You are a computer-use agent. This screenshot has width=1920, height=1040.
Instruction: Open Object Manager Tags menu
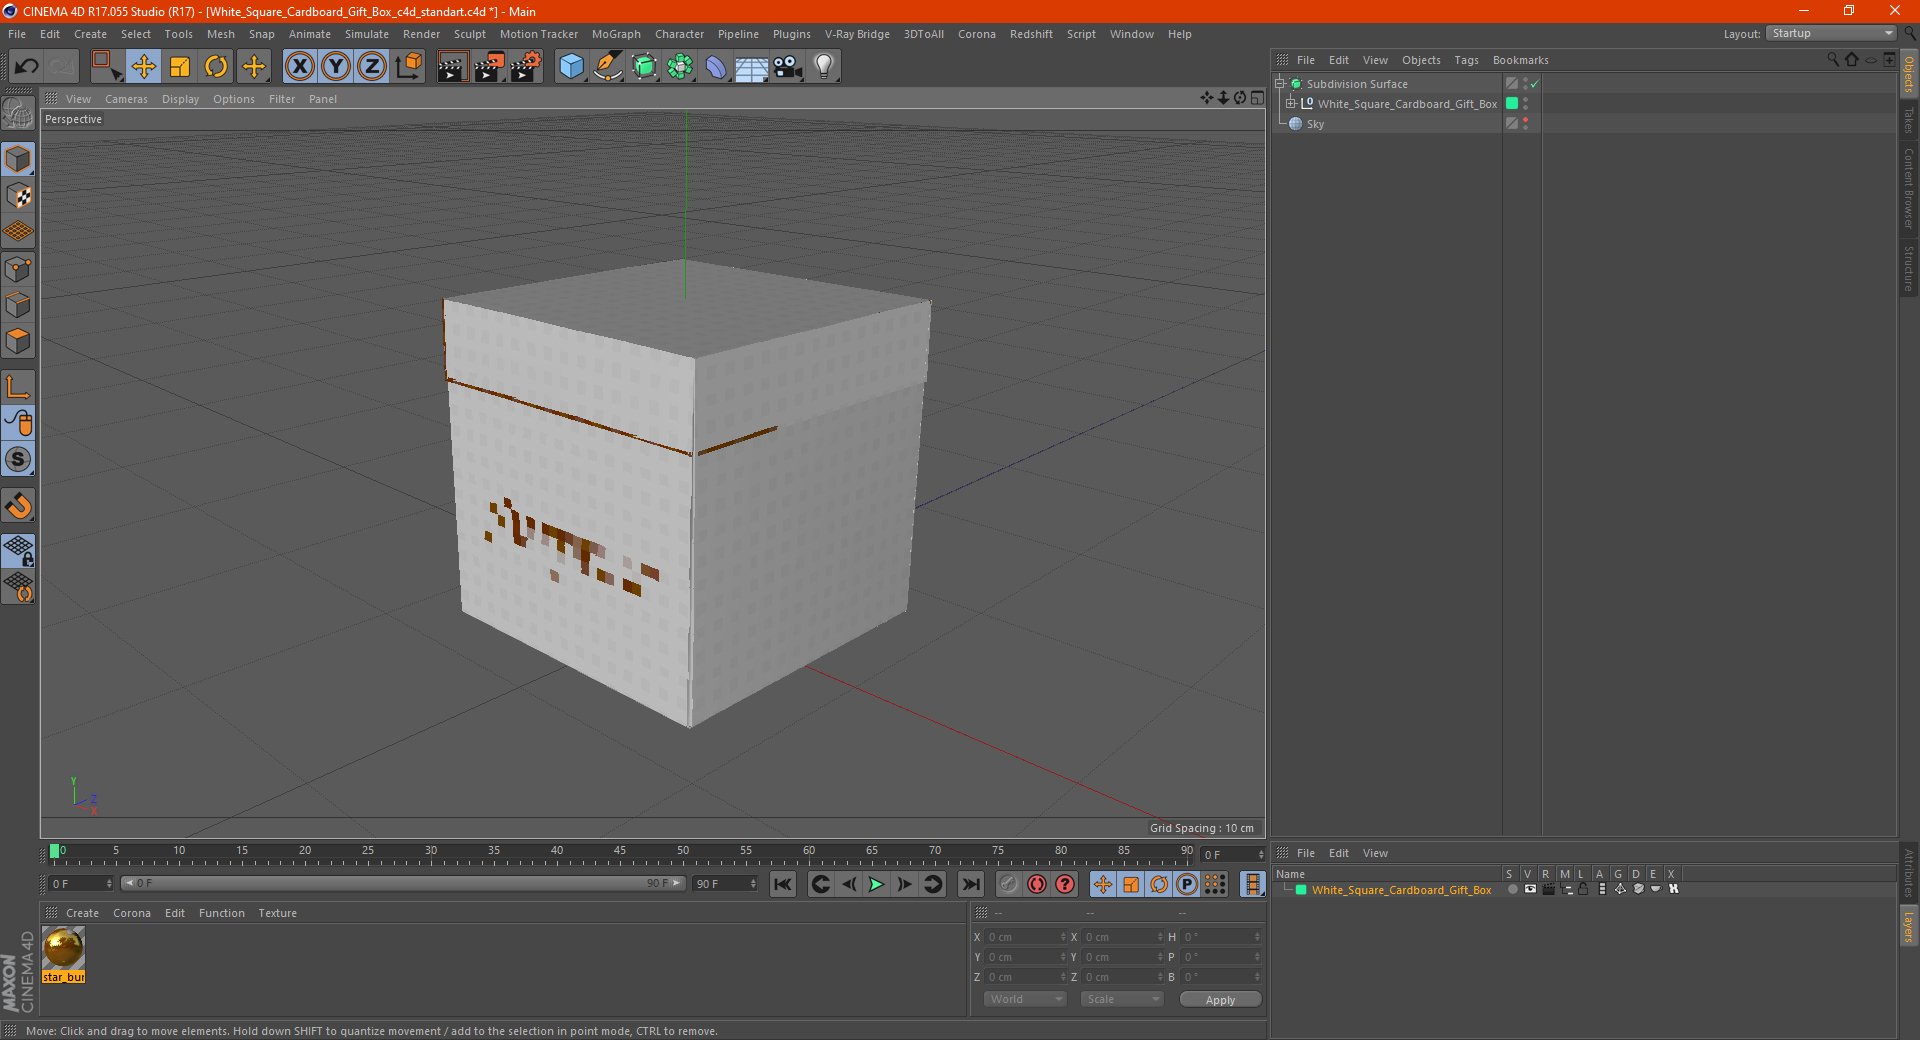click(x=1466, y=60)
